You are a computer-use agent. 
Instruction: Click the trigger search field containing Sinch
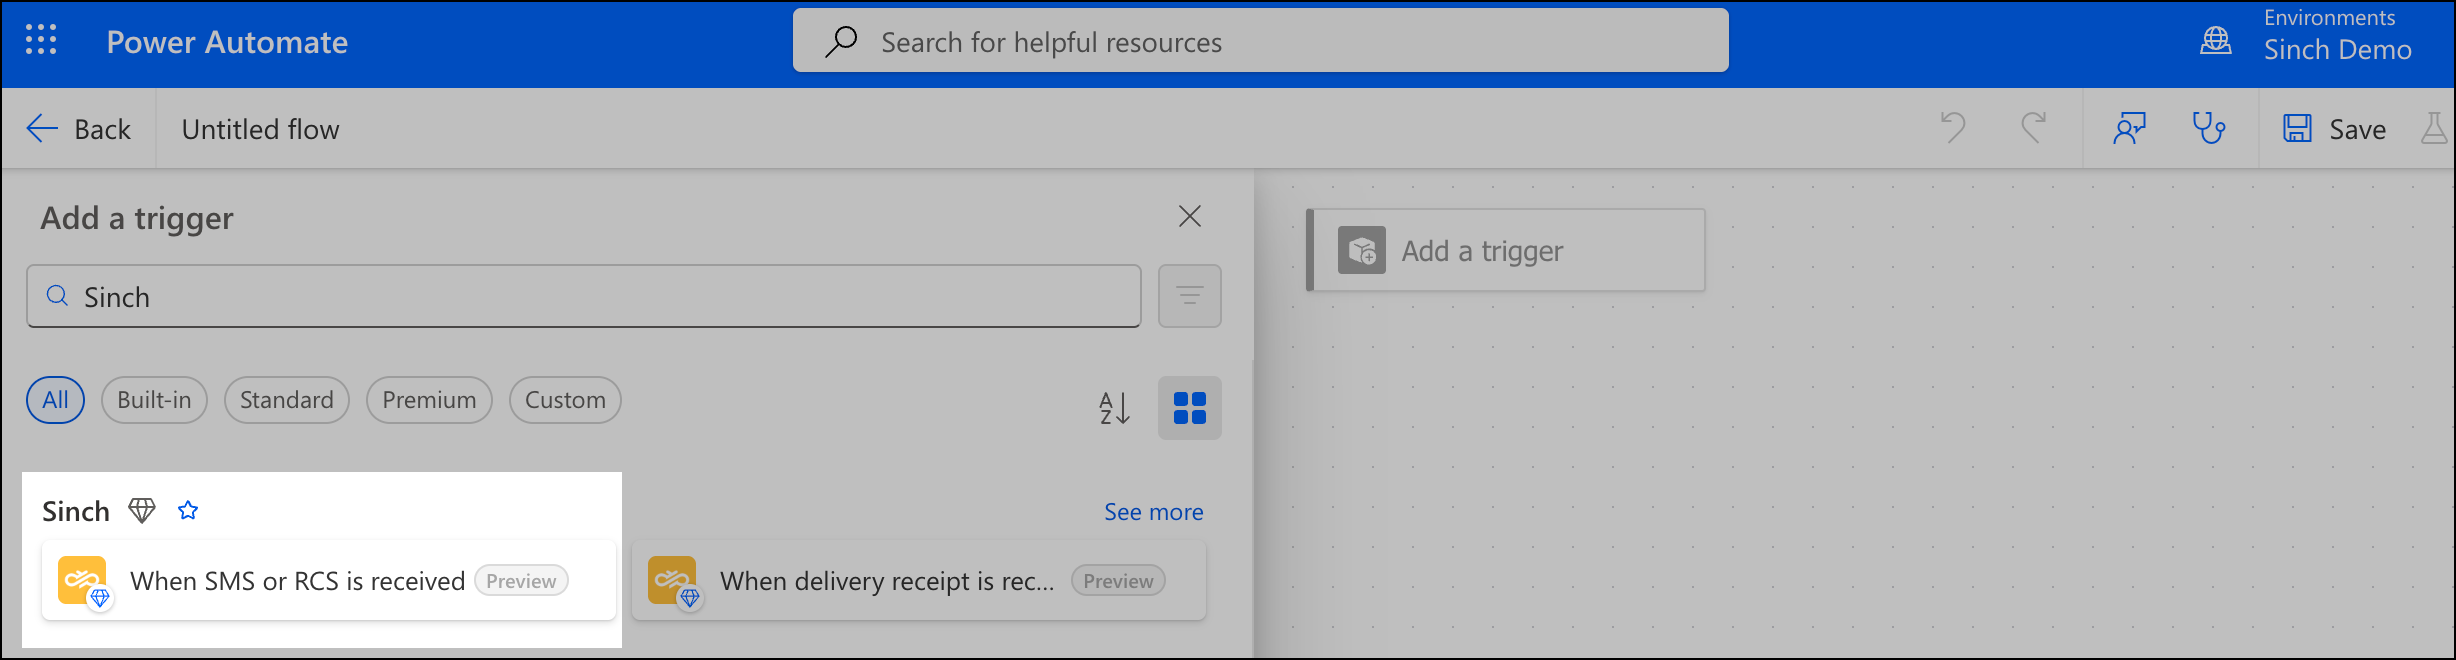583,296
